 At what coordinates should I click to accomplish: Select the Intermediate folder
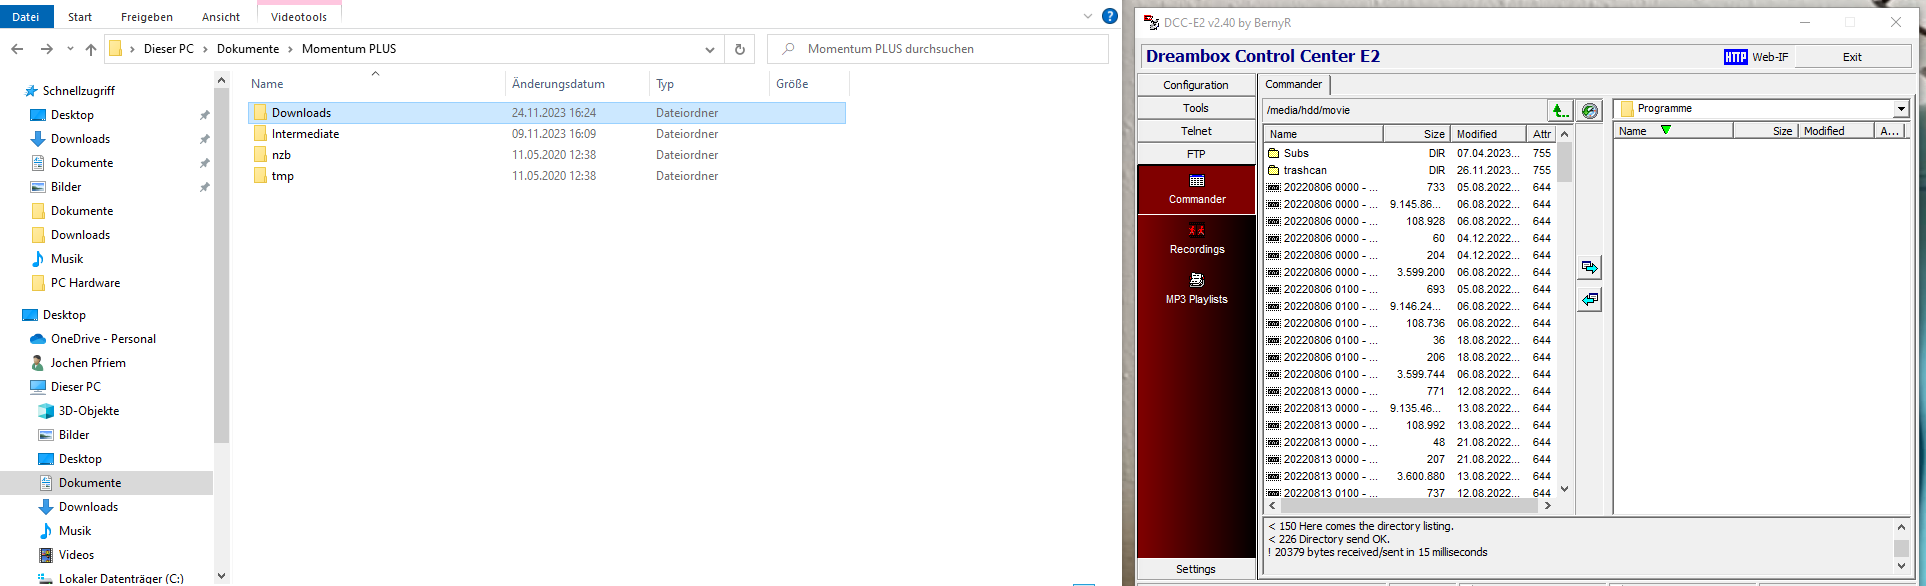coord(305,134)
